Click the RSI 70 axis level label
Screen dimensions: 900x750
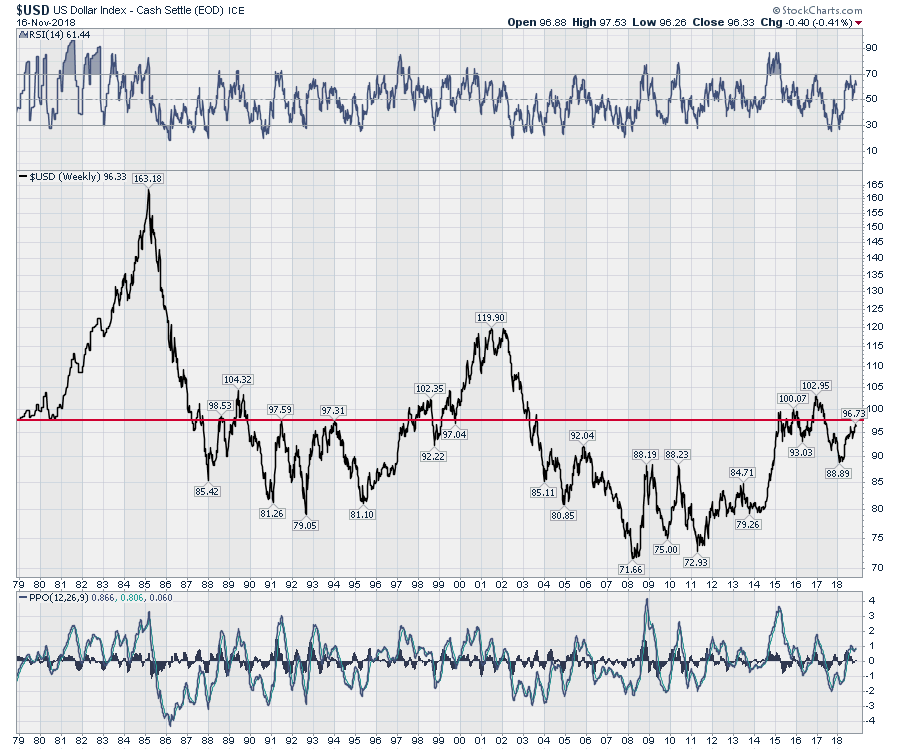pyautogui.click(x=871, y=73)
